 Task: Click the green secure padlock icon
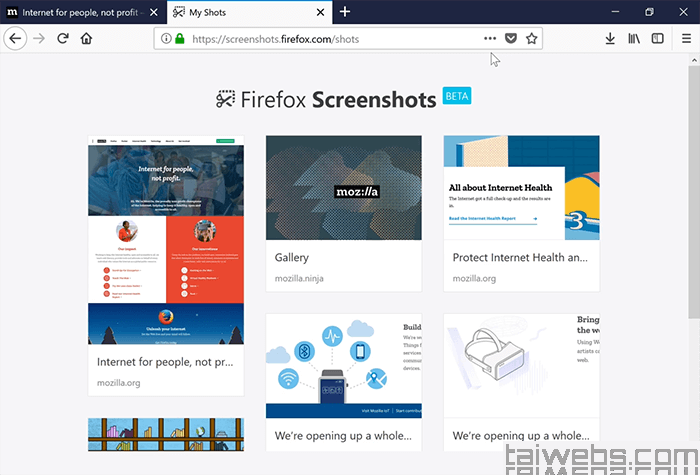click(x=180, y=39)
